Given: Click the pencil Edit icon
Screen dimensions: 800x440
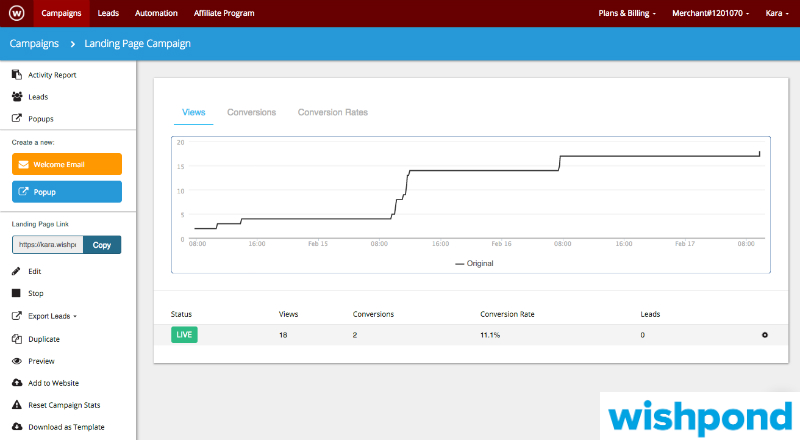Looking at the screenshot, I should [x=17, y=271].
